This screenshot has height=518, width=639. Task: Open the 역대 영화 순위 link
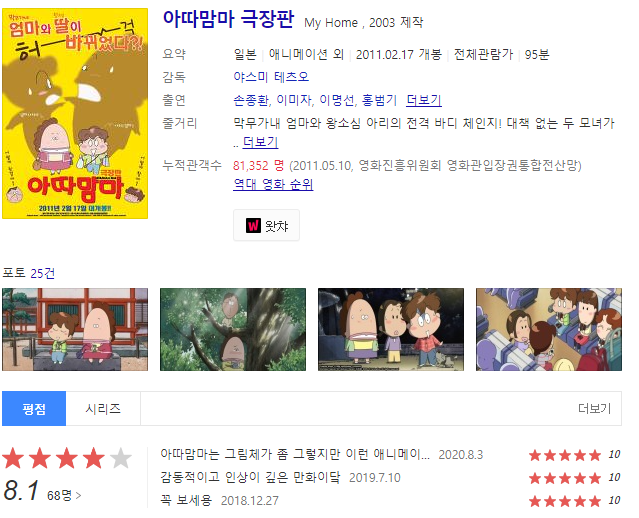tap(273, 184)
